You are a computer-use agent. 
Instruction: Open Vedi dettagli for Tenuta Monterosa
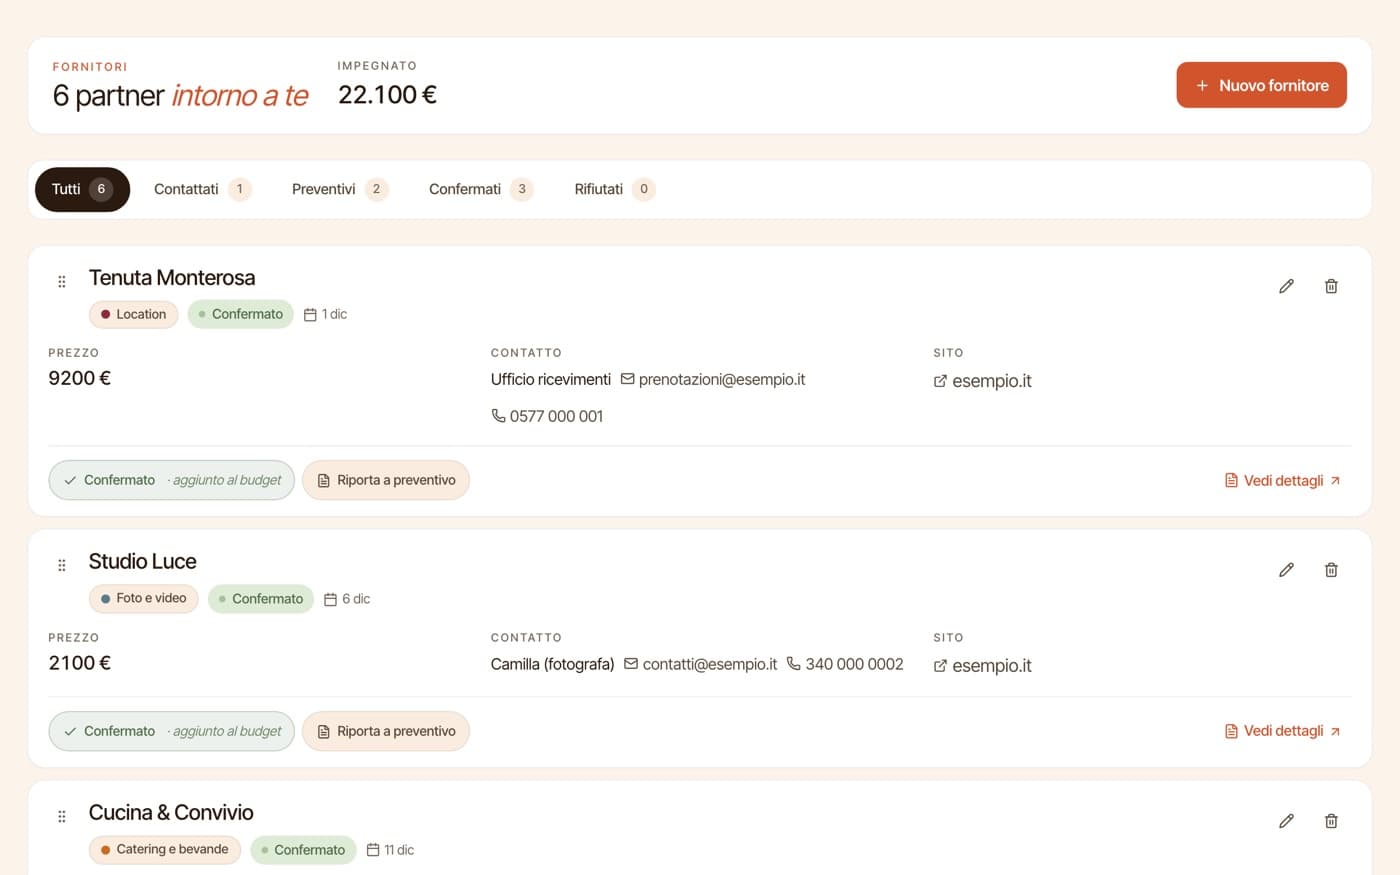click(1283, 481)
